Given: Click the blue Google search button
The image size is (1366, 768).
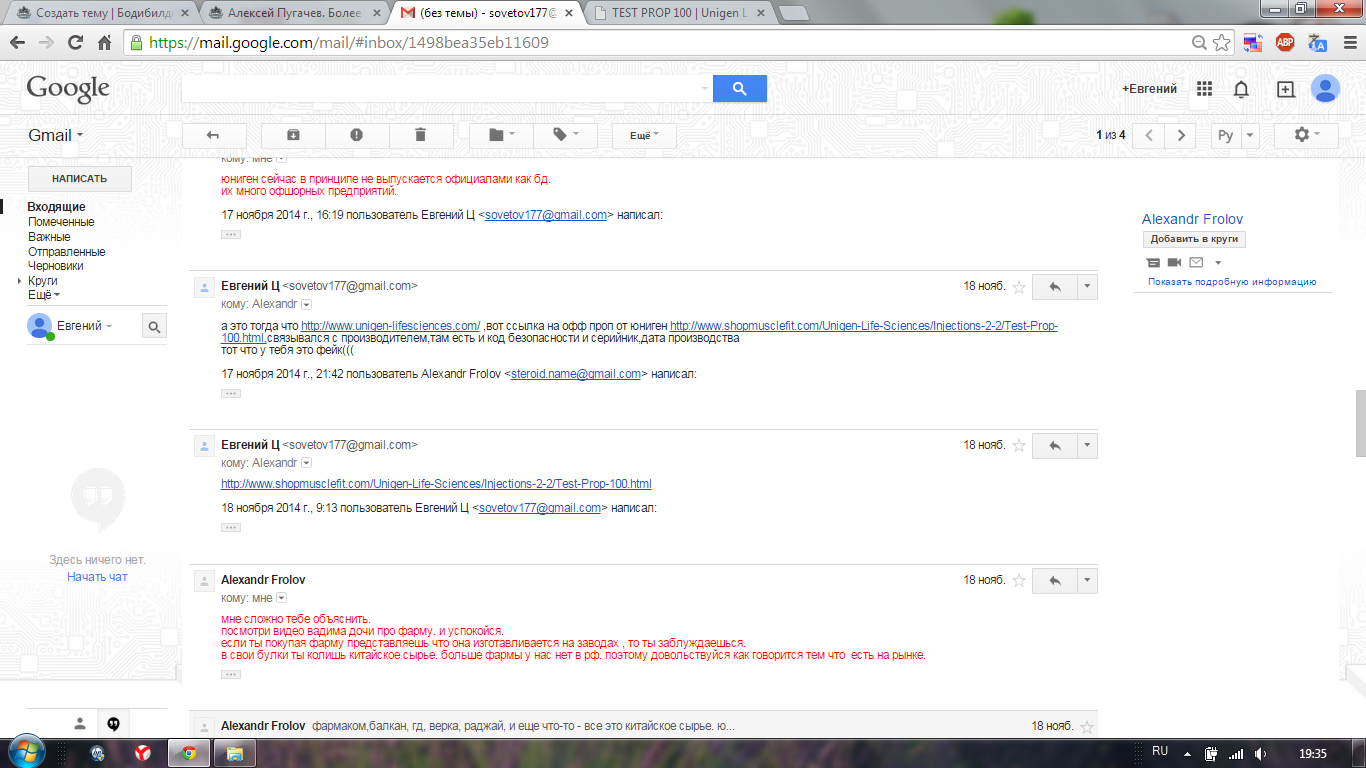Looking at the screenshot, I should point(739,89).
